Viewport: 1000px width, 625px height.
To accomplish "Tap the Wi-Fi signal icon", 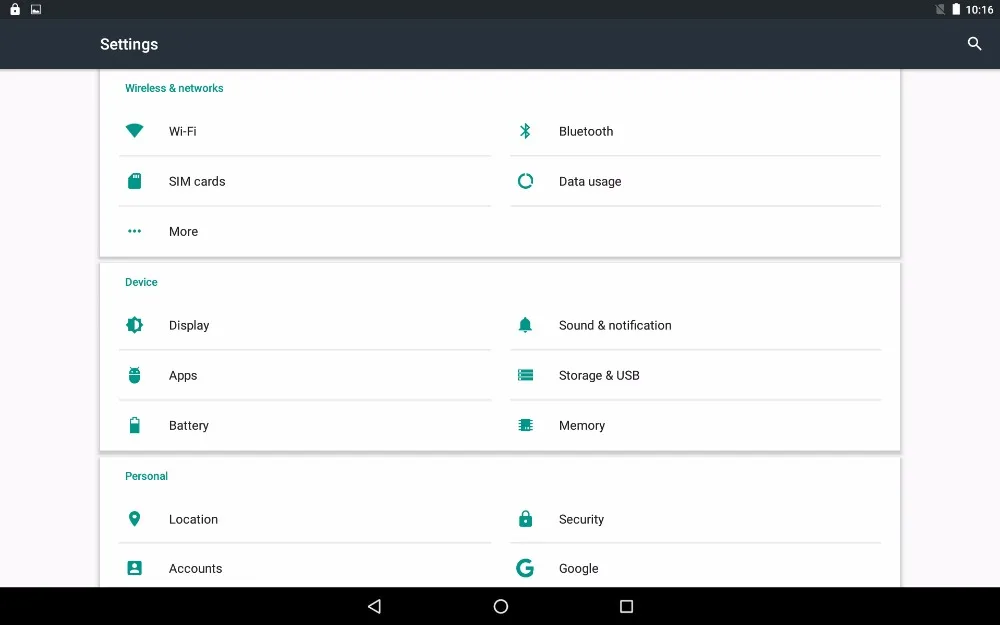I will click(x=135, y=131).
